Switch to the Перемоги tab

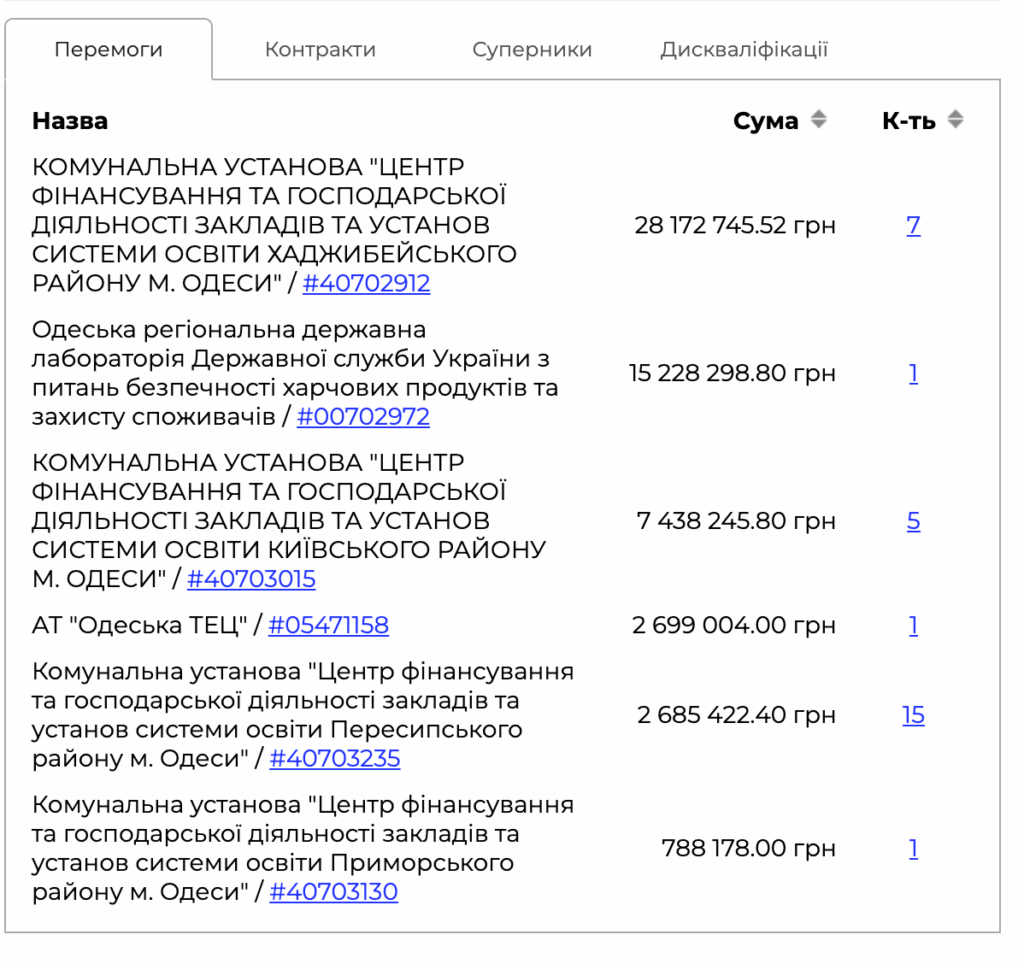pos(108,49)
